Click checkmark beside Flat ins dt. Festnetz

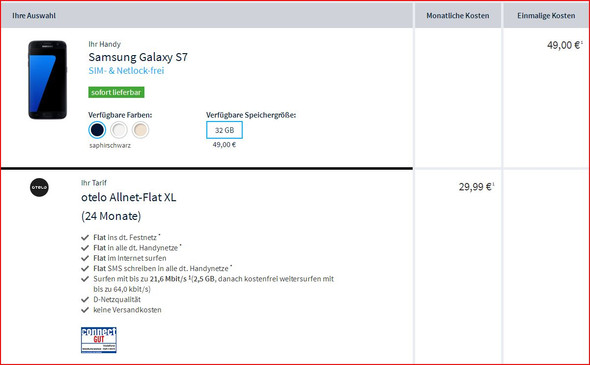pyautogui.click(x=85, y=237)
